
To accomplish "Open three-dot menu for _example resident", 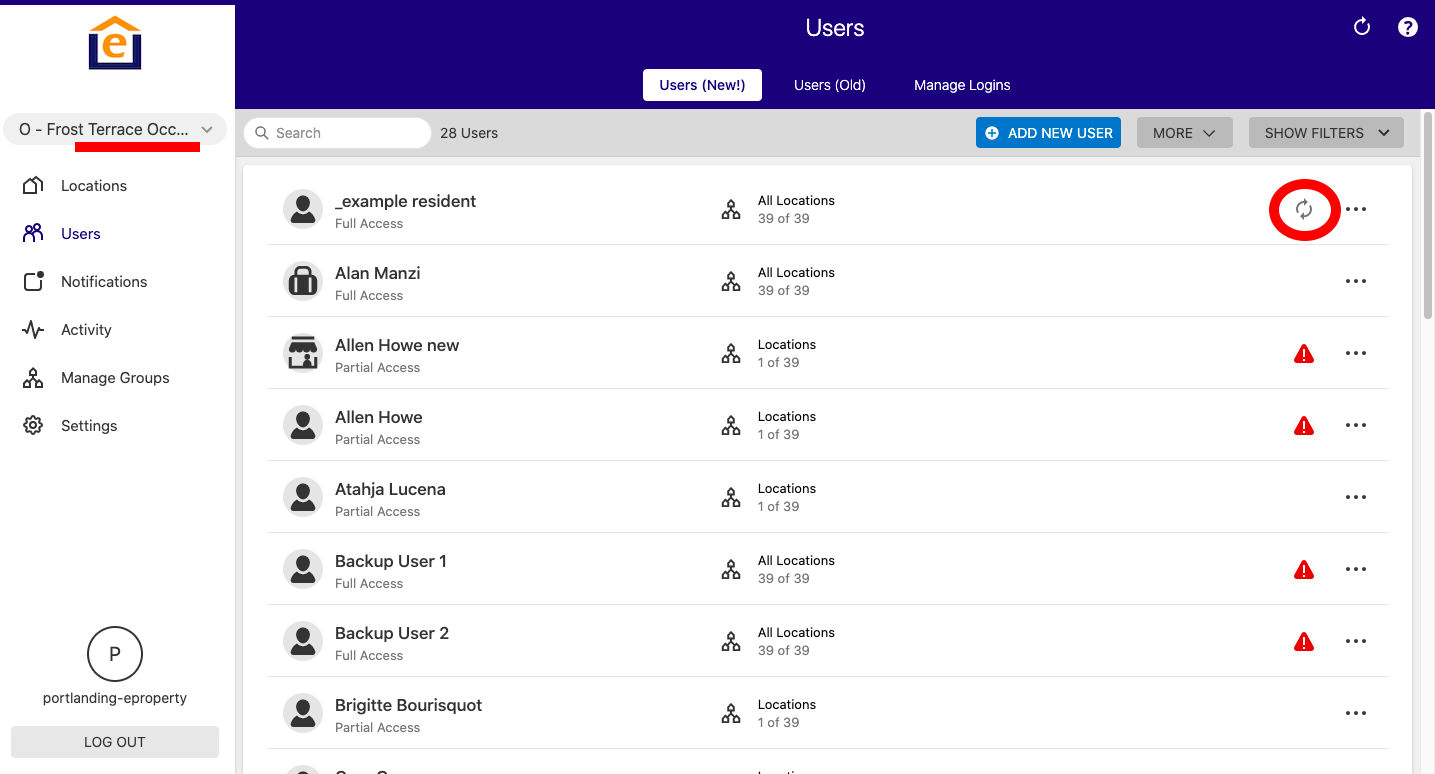I will (x=1356, y=209).
